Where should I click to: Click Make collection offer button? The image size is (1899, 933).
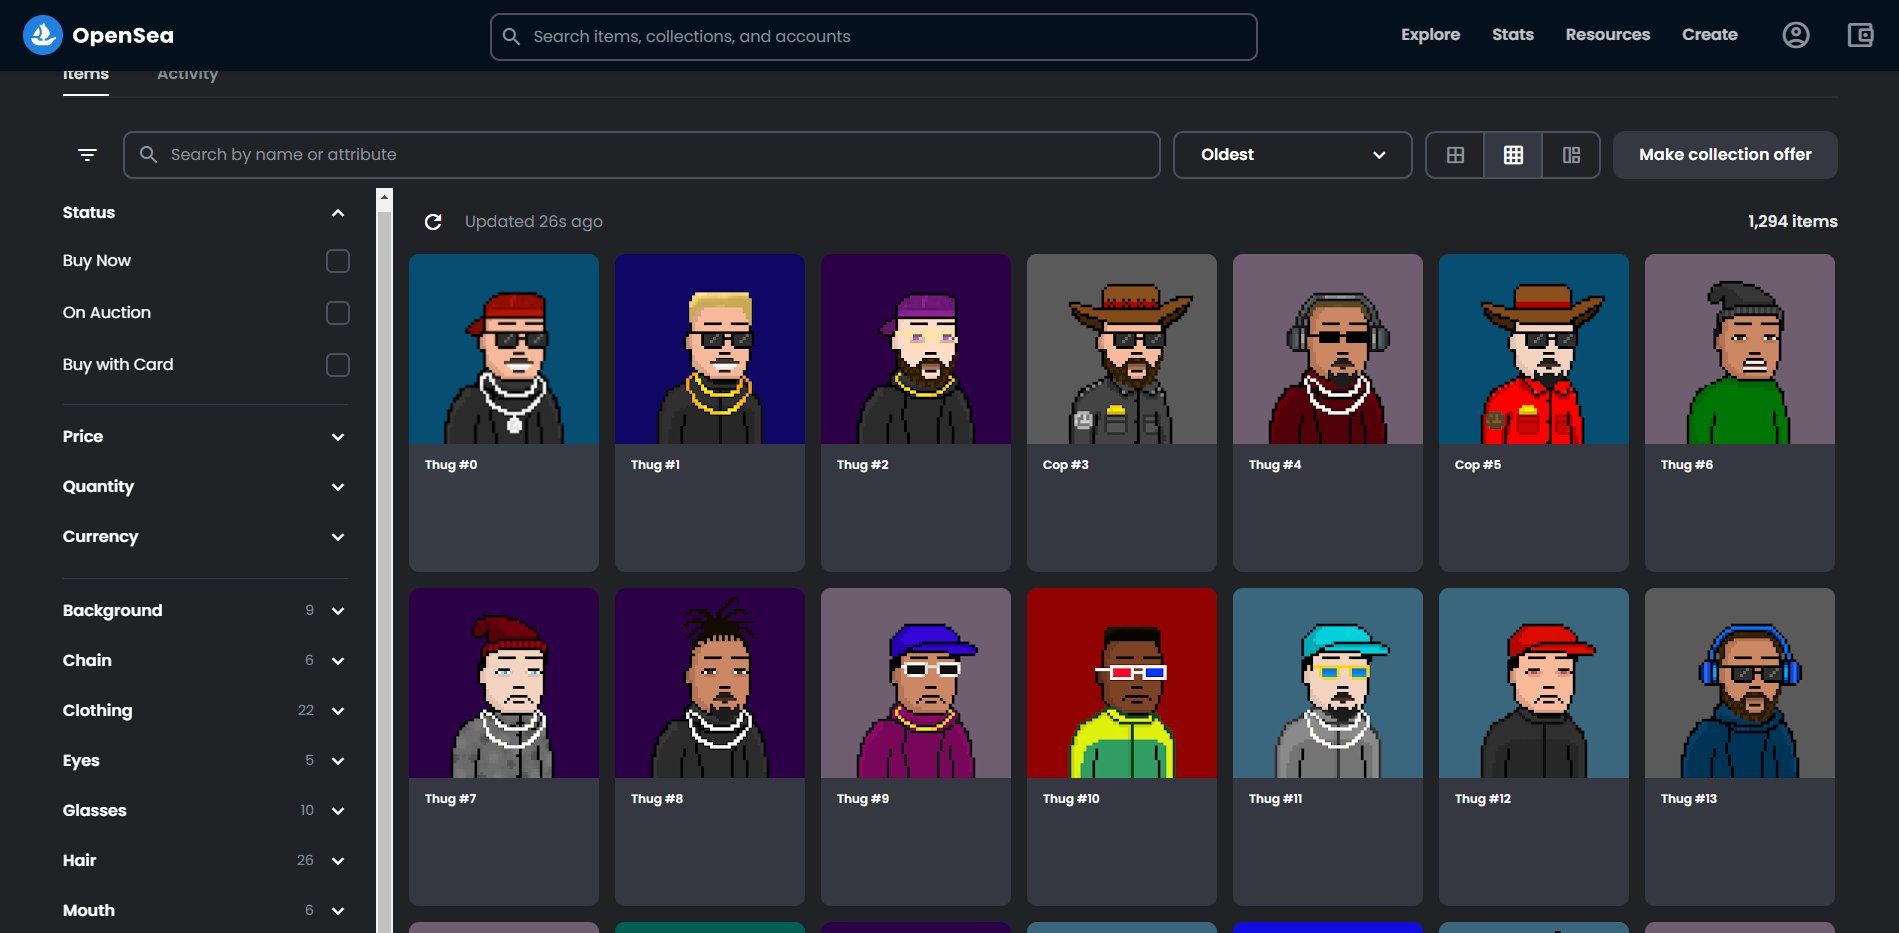coord(1724,155)
